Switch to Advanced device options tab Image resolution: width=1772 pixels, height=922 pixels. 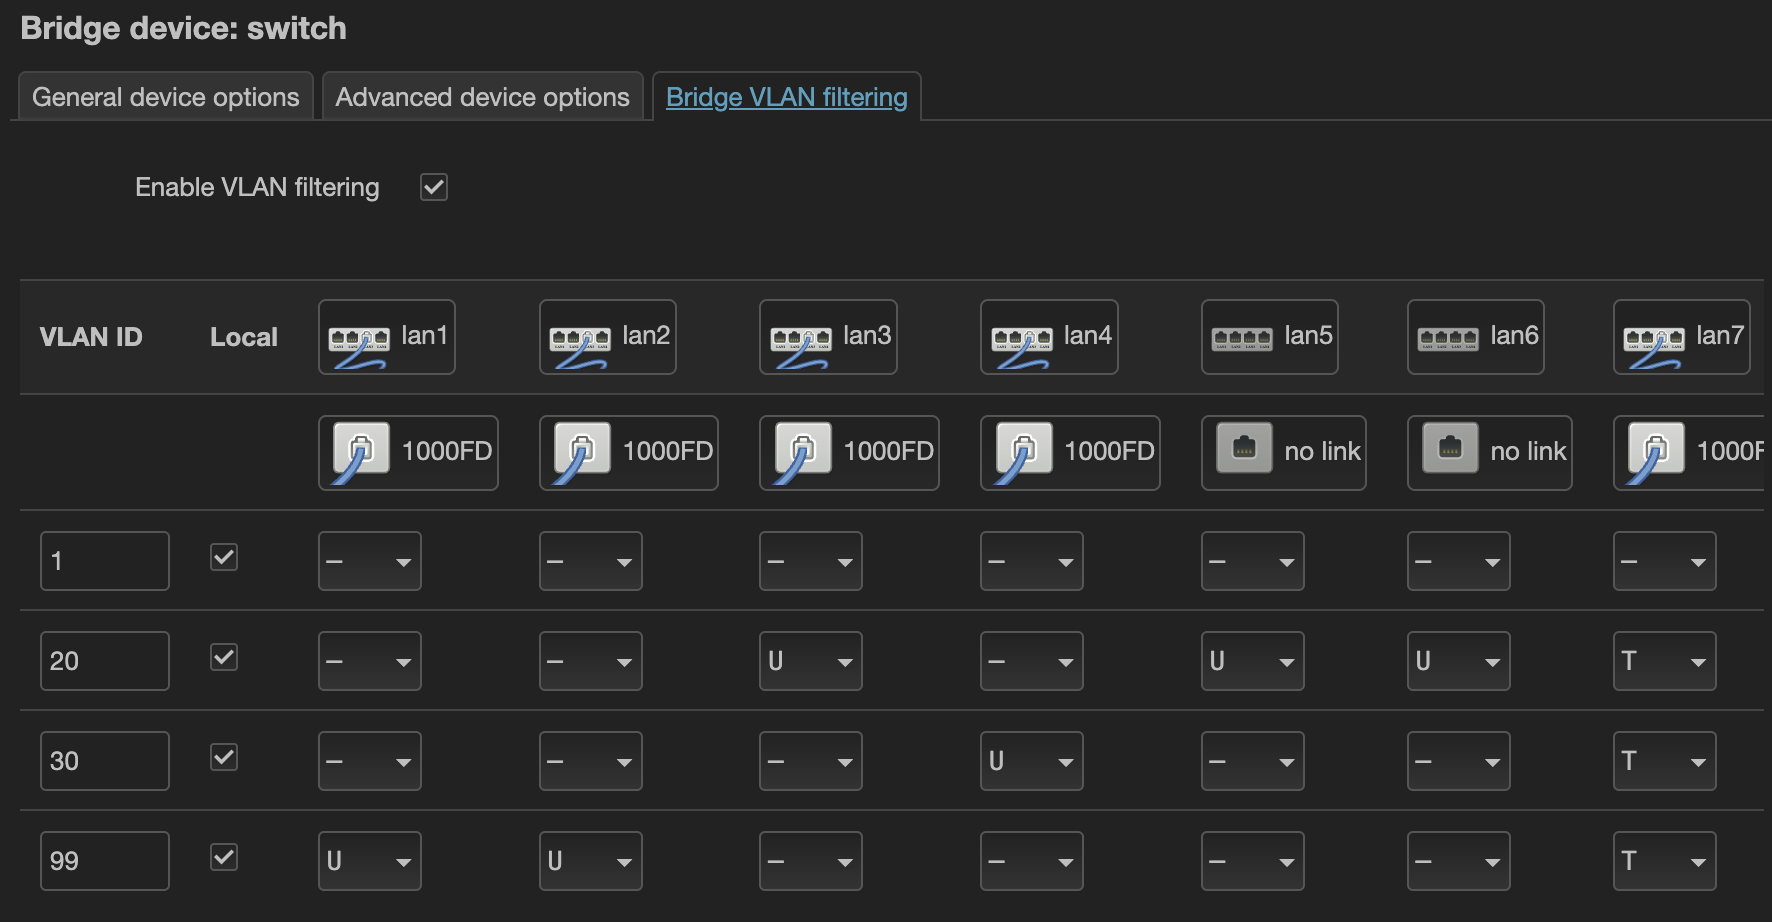482,97
